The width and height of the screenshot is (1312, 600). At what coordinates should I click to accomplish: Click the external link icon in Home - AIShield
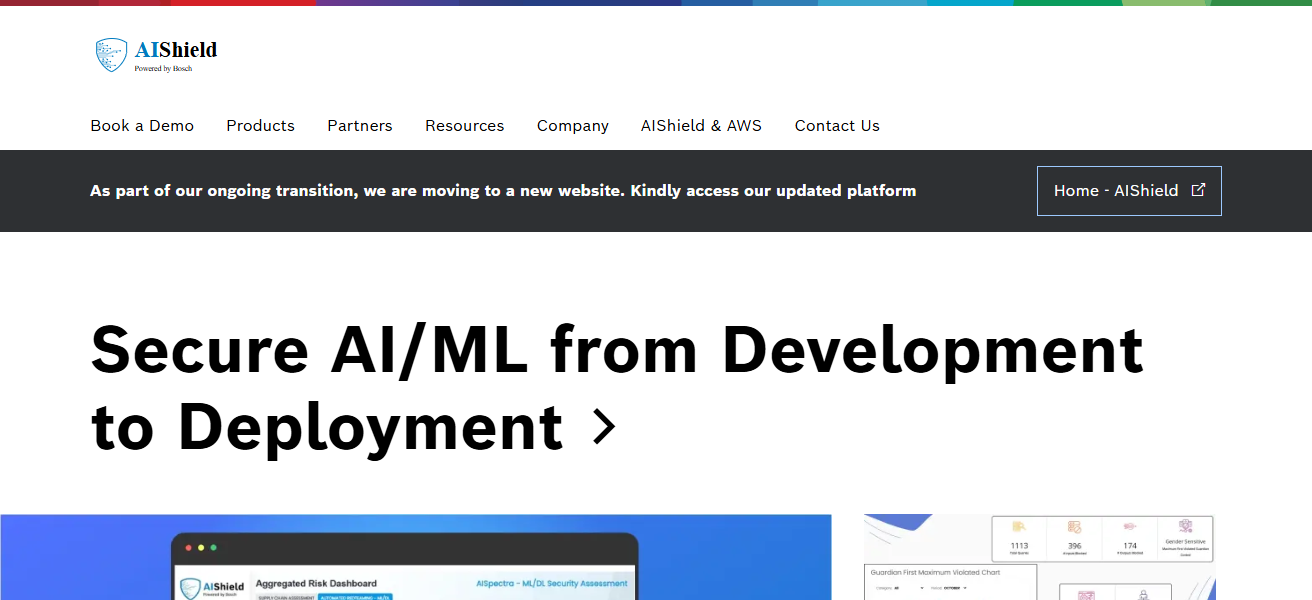point(1198,190)
